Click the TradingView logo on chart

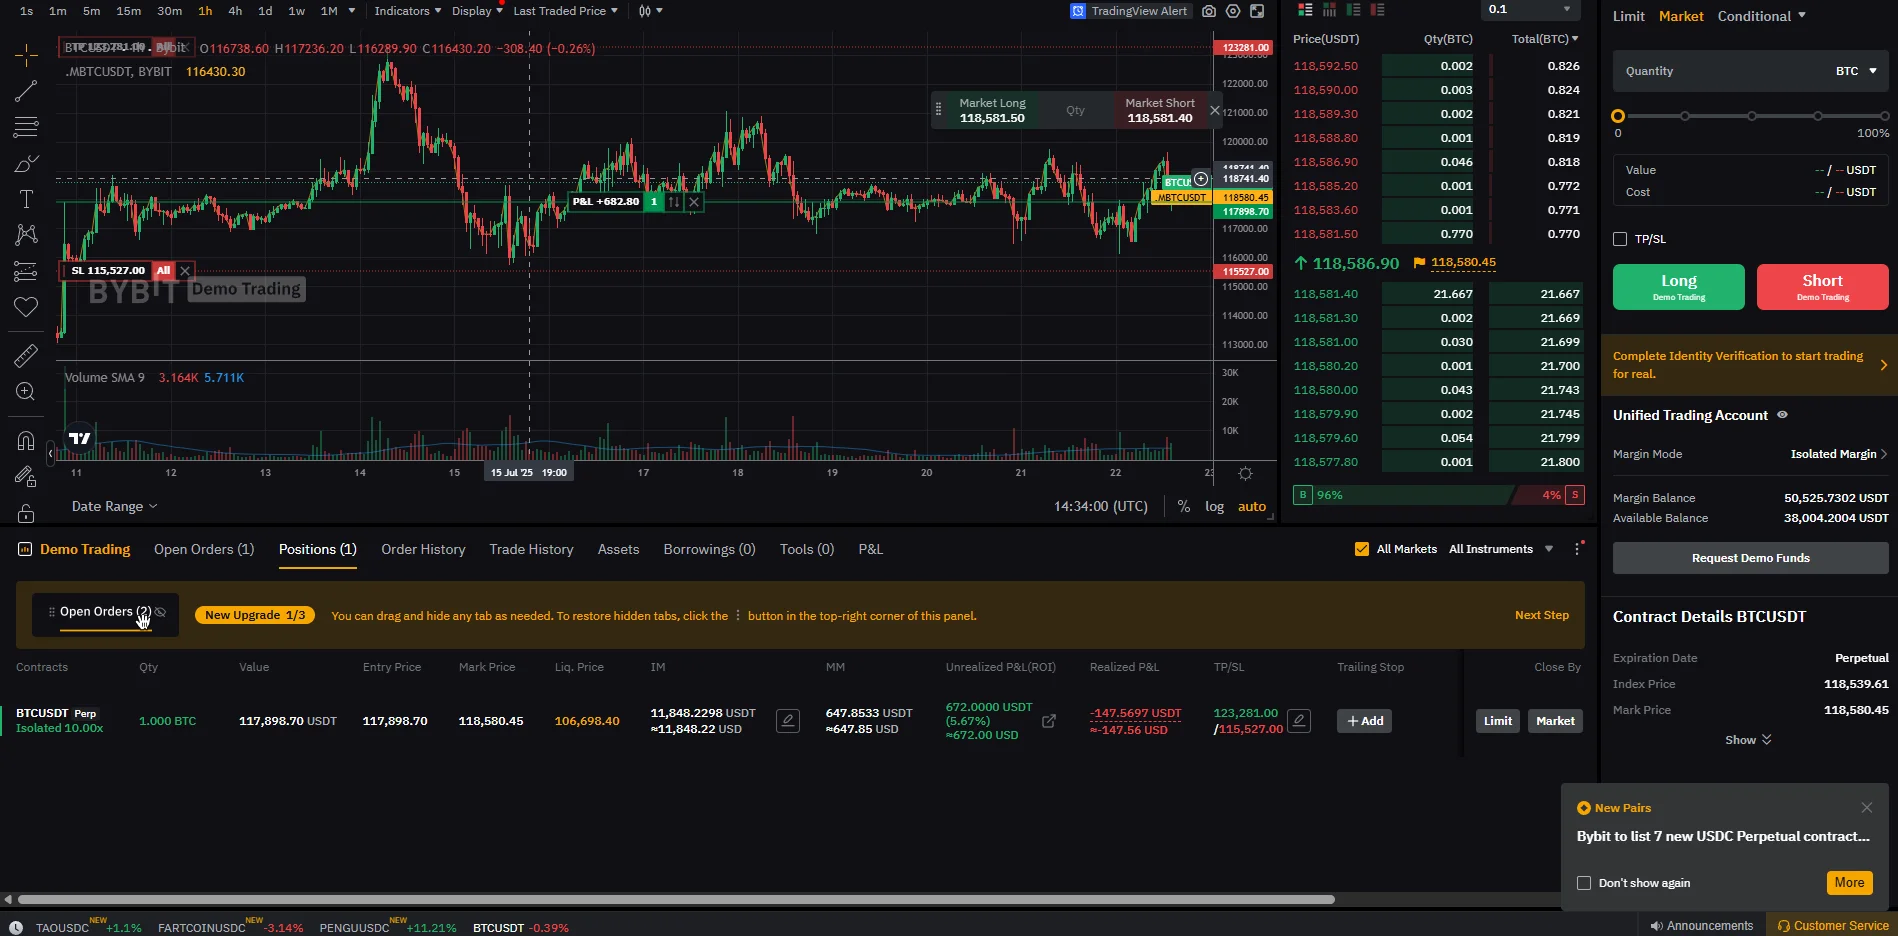pos(80,438)
